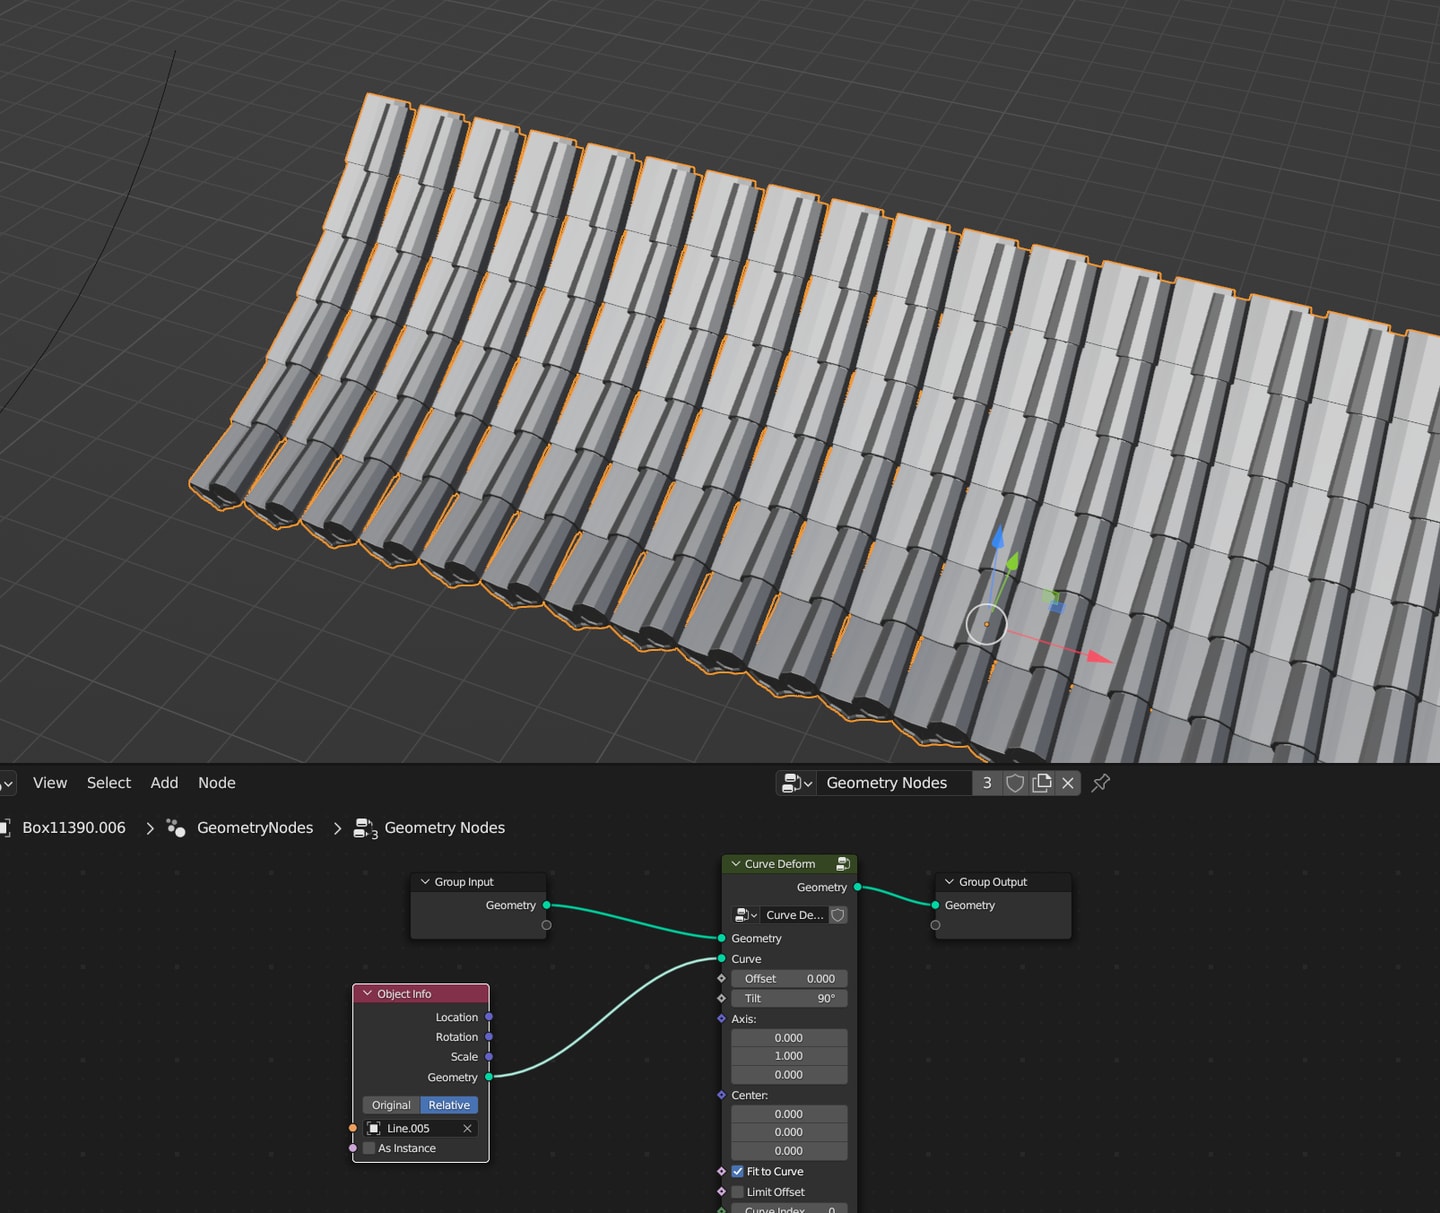The width and height of the screenshot is (1440, 1213).
Task: Click the Curve Deform node group icon
Action: click(843, 864)
